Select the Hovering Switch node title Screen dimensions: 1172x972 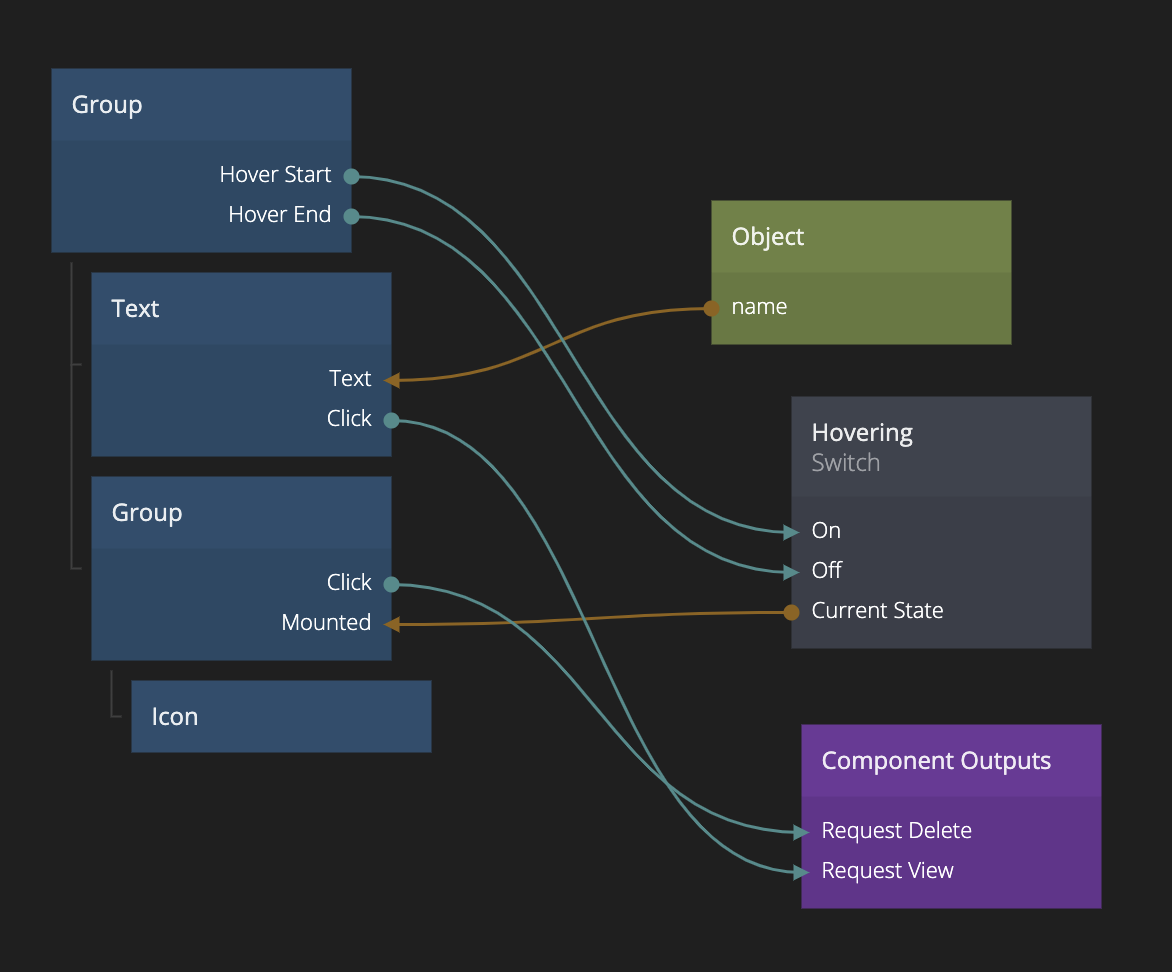coord(862,433)
